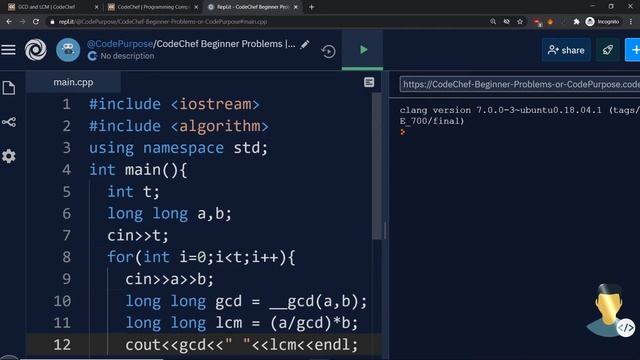Switch to CodeChef Programming browser tab
The height and width of the screenshot is (360, 640).
[x=152, y=7]
